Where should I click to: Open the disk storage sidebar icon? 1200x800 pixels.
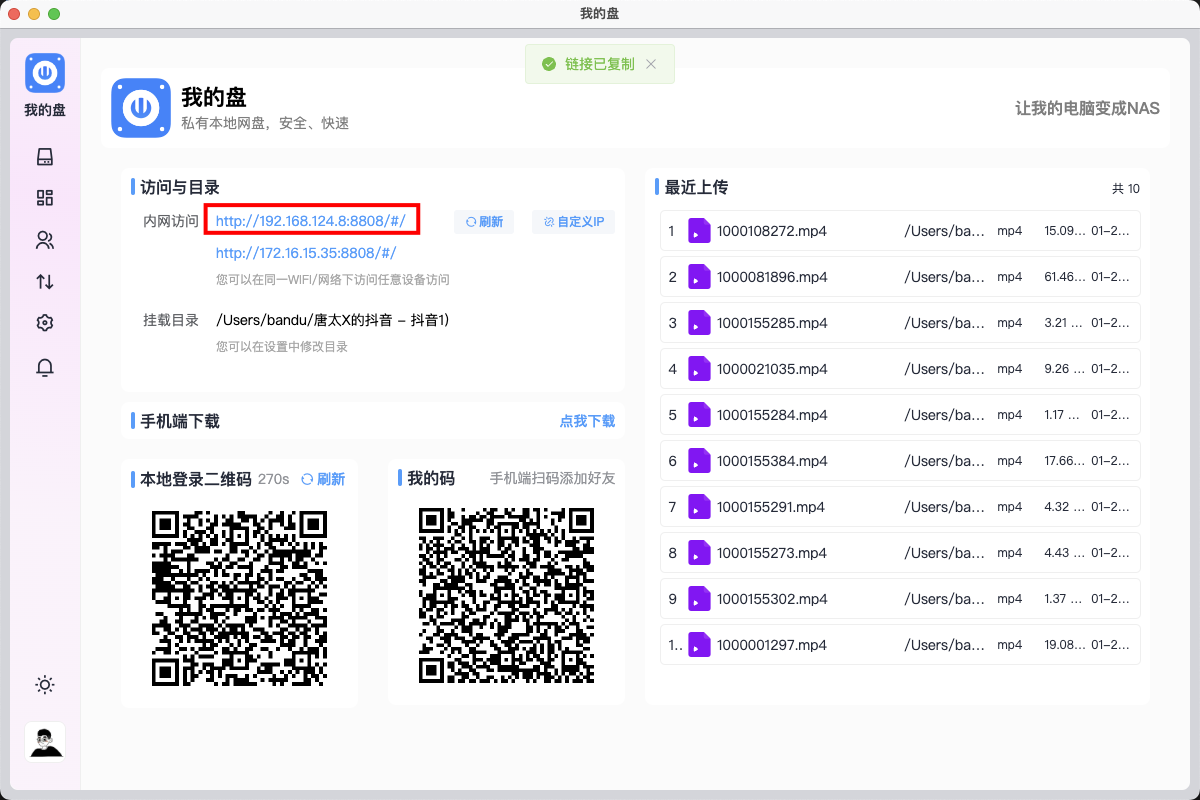click(45, 157)
